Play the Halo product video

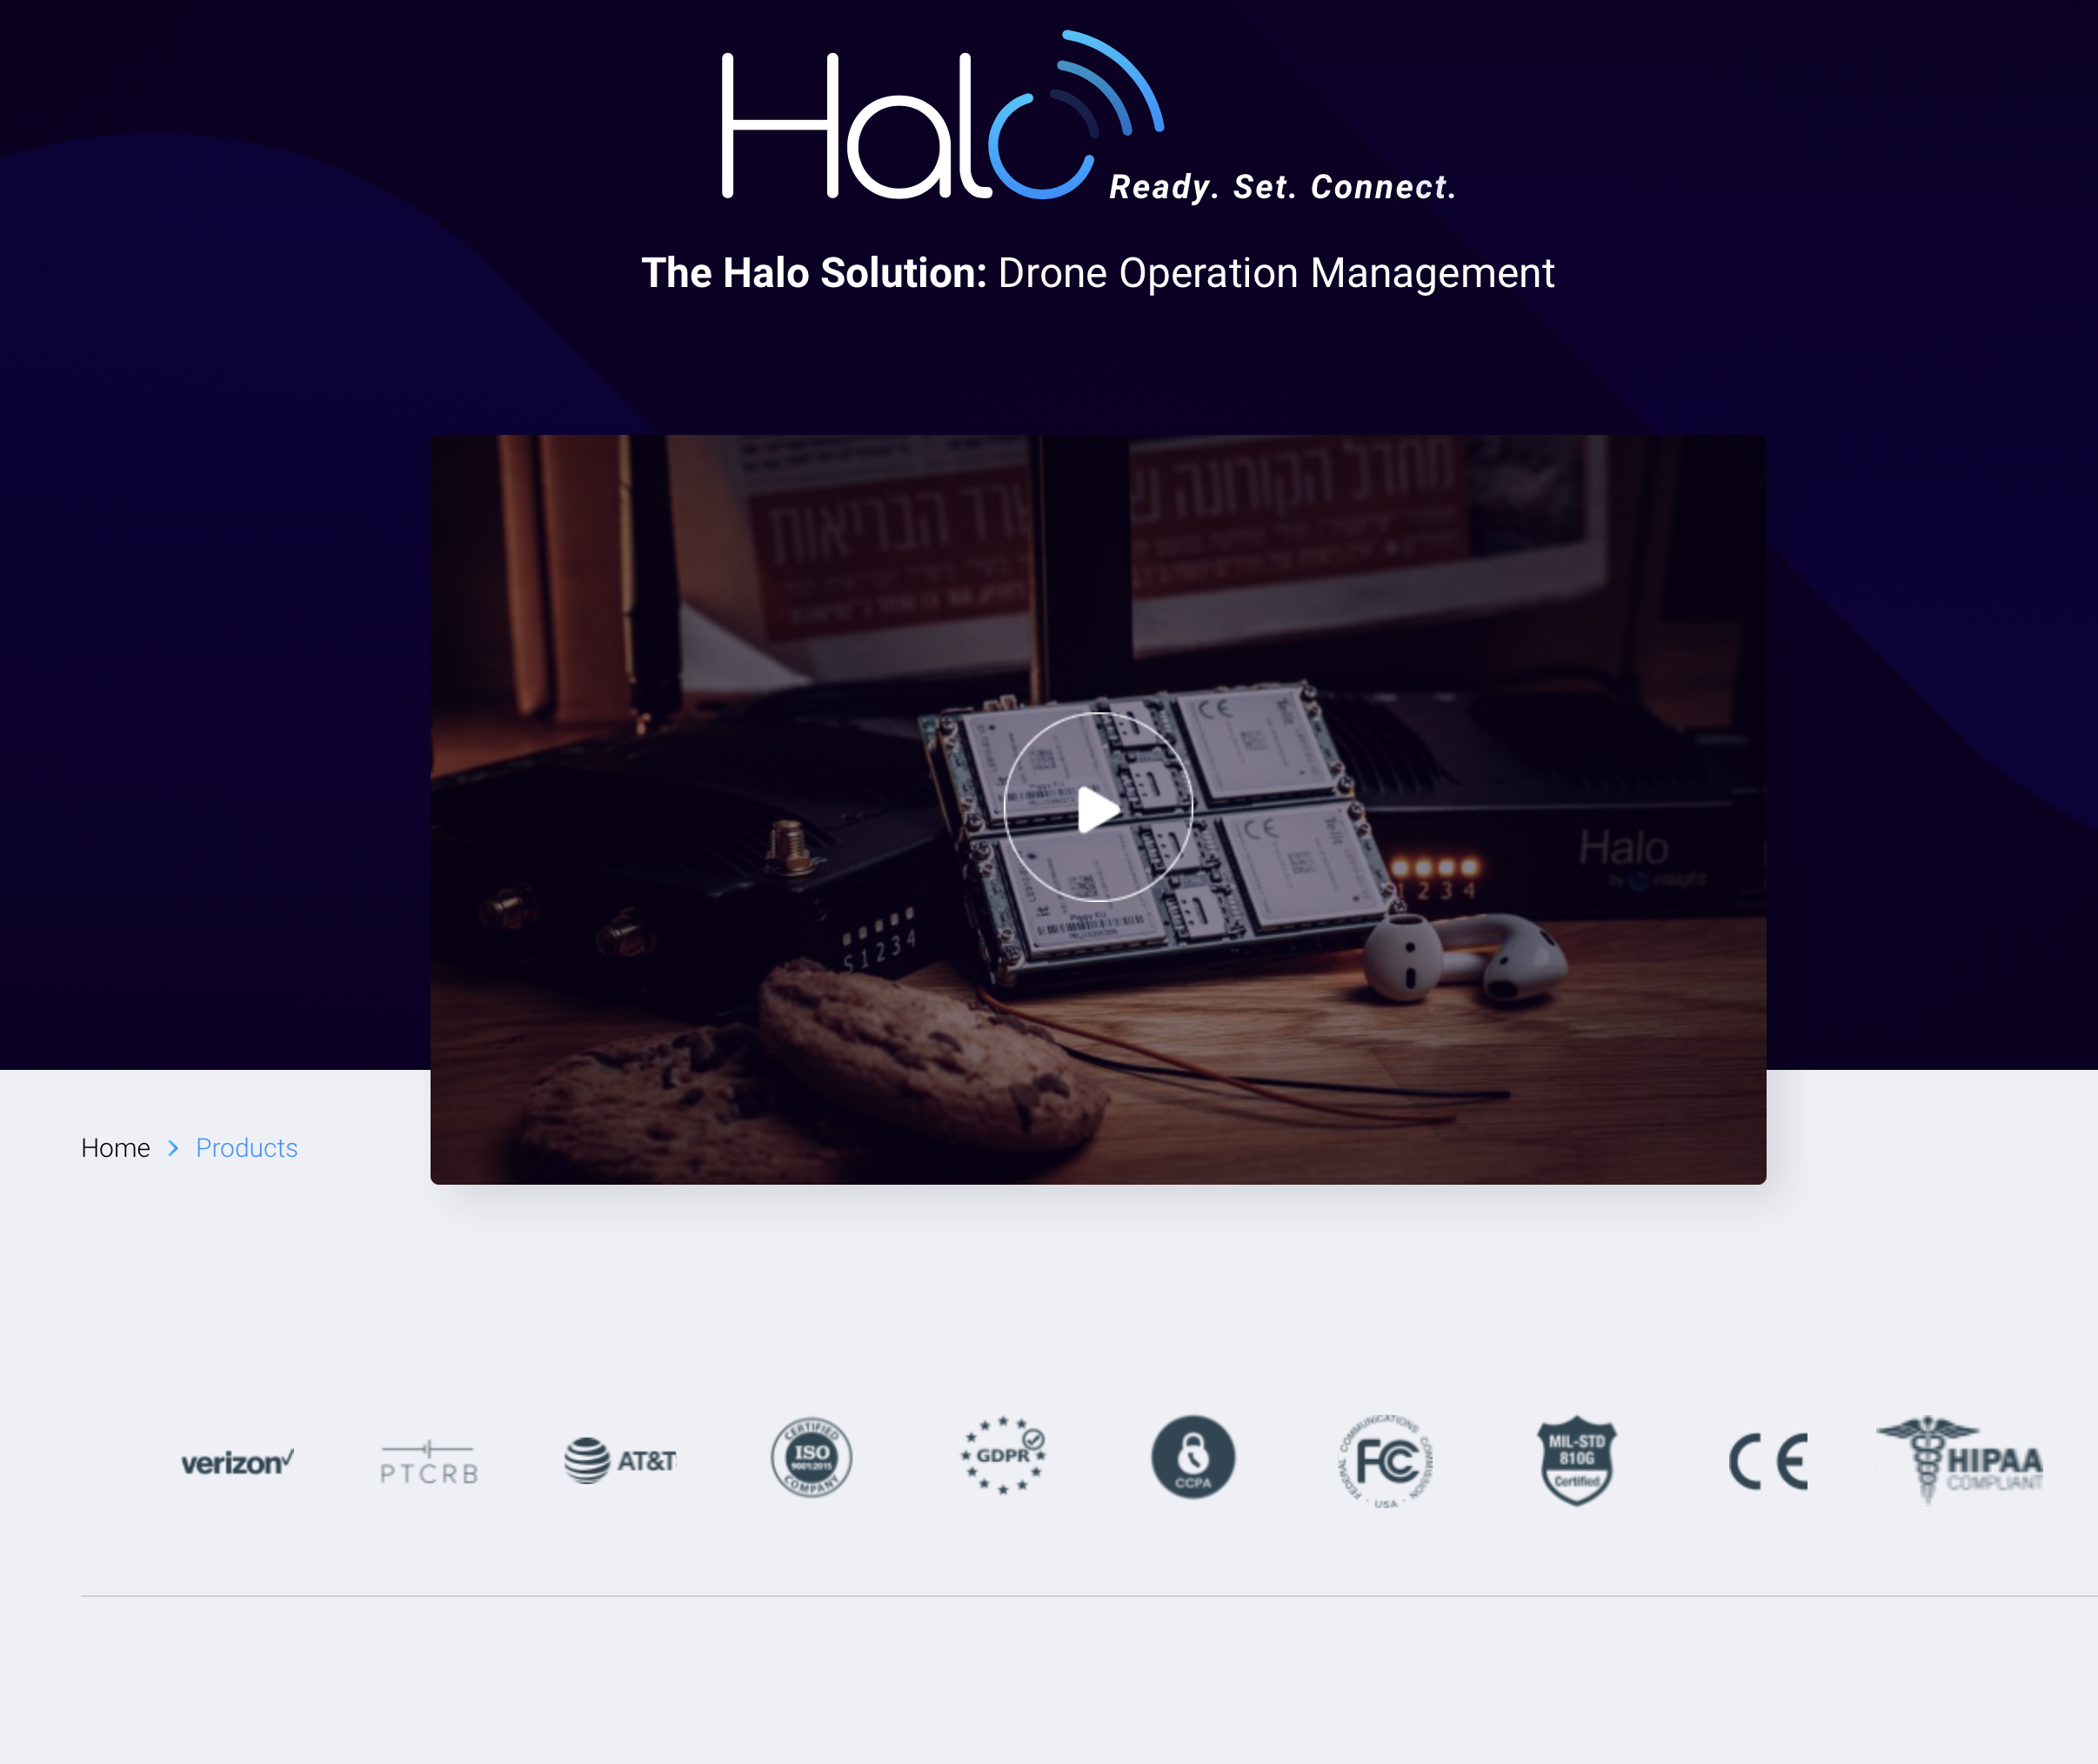(1098, 808)
